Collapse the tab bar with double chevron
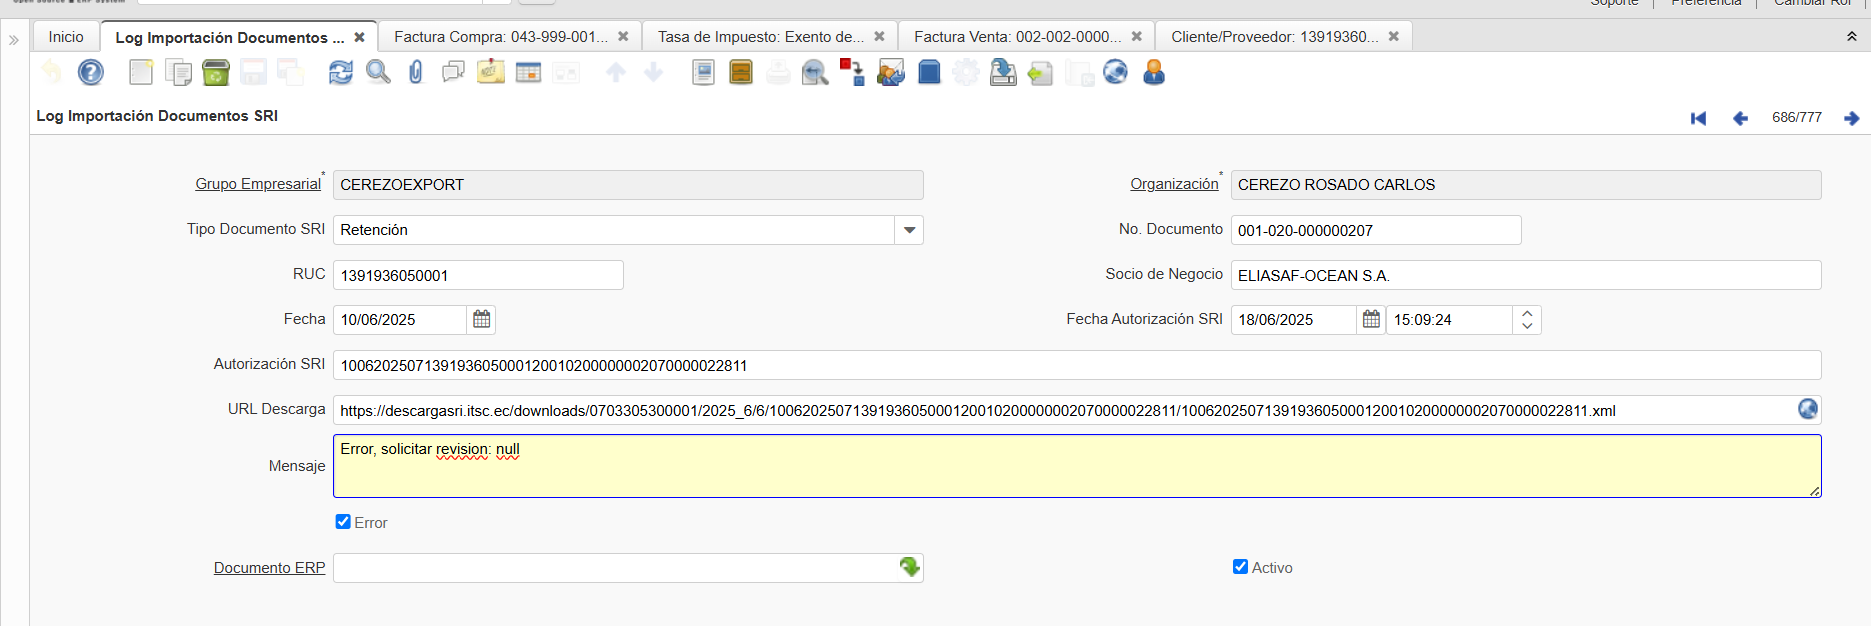 [1851, 37]
